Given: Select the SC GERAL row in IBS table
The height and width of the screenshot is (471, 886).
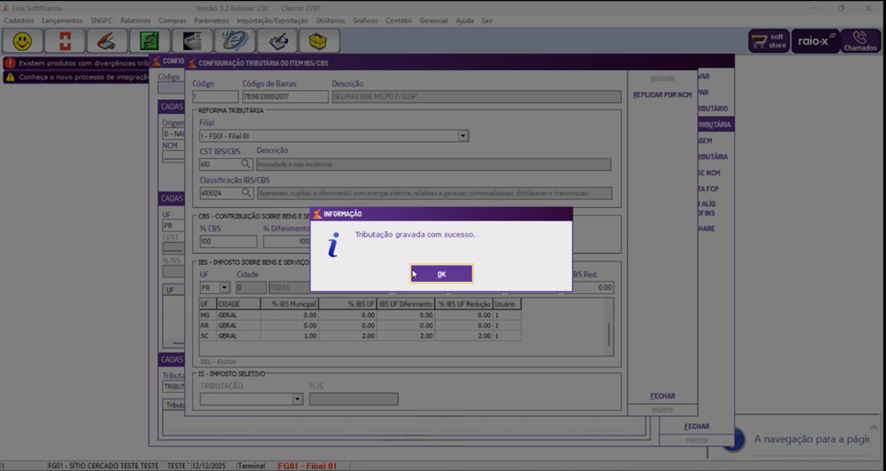Looking at the screenshot, I should 360,335.
